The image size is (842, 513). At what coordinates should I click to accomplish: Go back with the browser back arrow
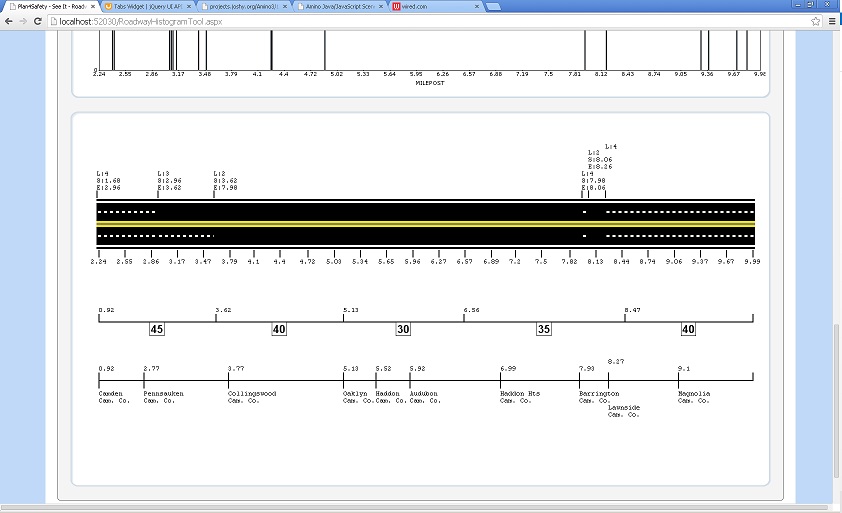[x=9, y=21]
